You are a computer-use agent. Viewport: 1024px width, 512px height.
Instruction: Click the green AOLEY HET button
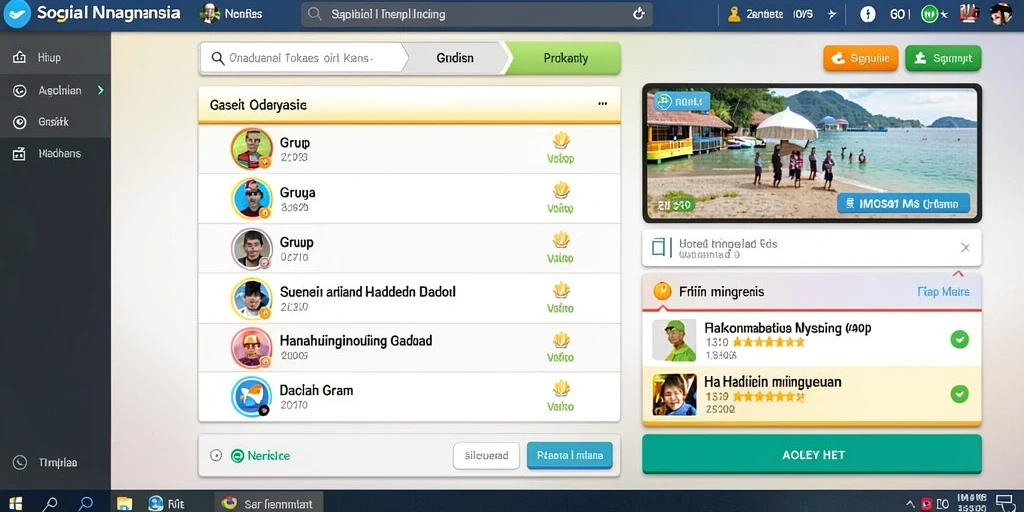pyautogui.click(x=812, y=454)
